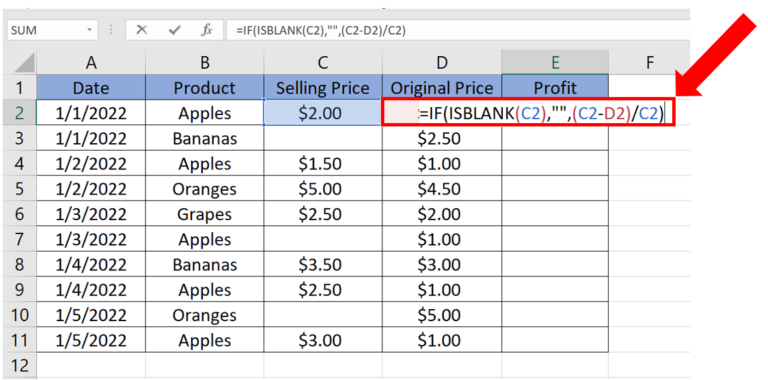Expand the Name Box dropdown arrow
The width and height of the screenshot is (768, 380).
point(89,30)
